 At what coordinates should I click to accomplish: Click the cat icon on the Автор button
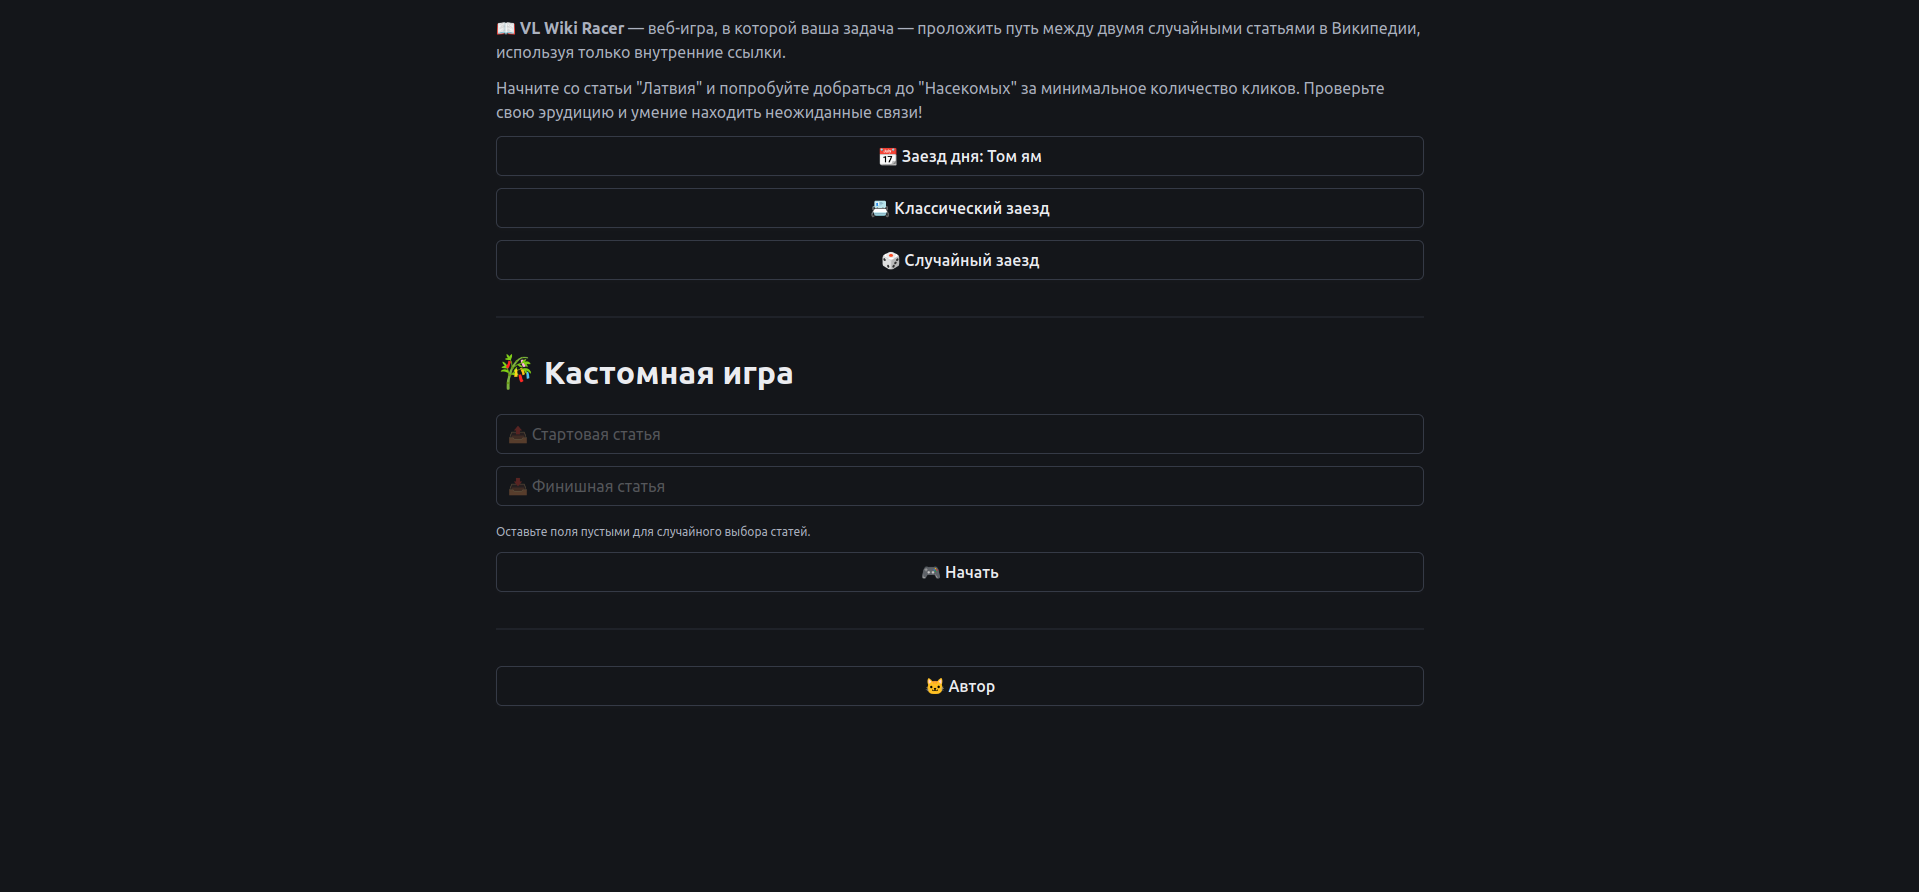(x=934, y=687)
